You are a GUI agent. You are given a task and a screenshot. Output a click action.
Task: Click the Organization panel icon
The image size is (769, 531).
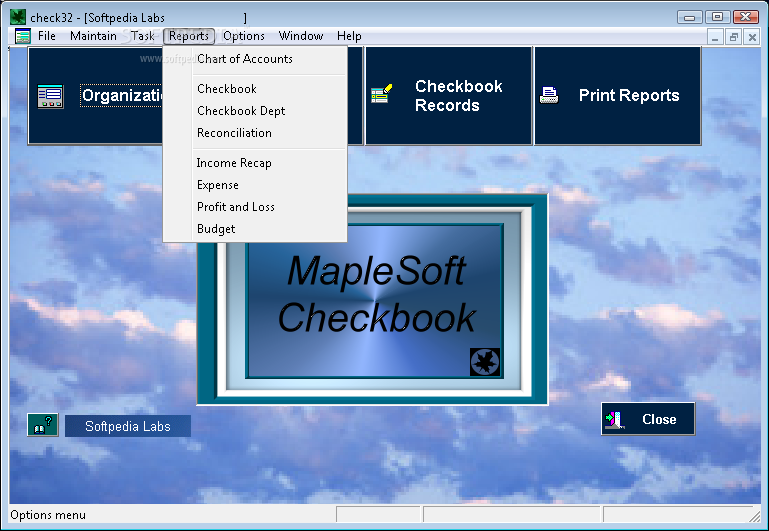click(51, 96)
